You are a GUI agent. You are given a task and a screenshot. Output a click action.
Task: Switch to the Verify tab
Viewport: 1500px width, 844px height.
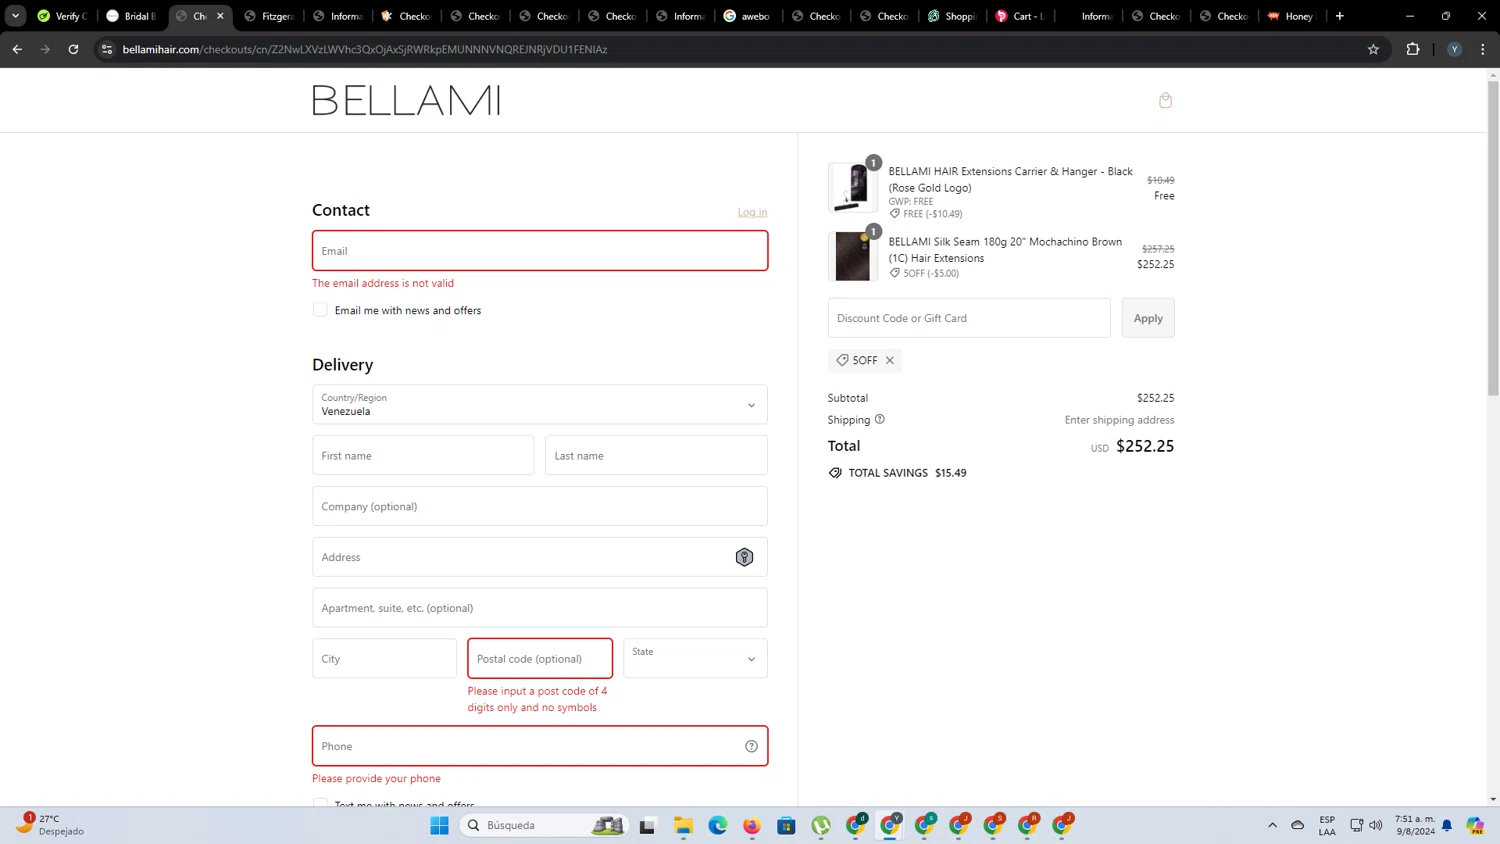click(x=62, y=16)
